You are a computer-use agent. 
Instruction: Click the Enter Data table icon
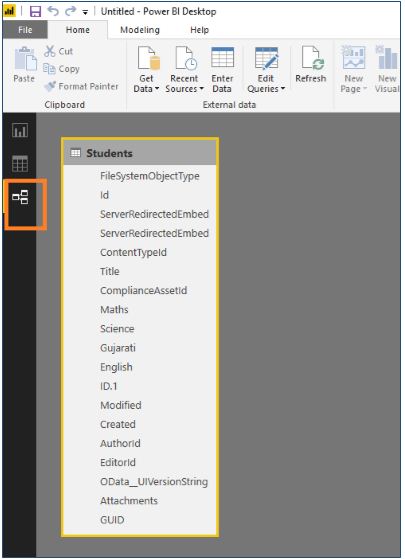(x=222, y=57)
